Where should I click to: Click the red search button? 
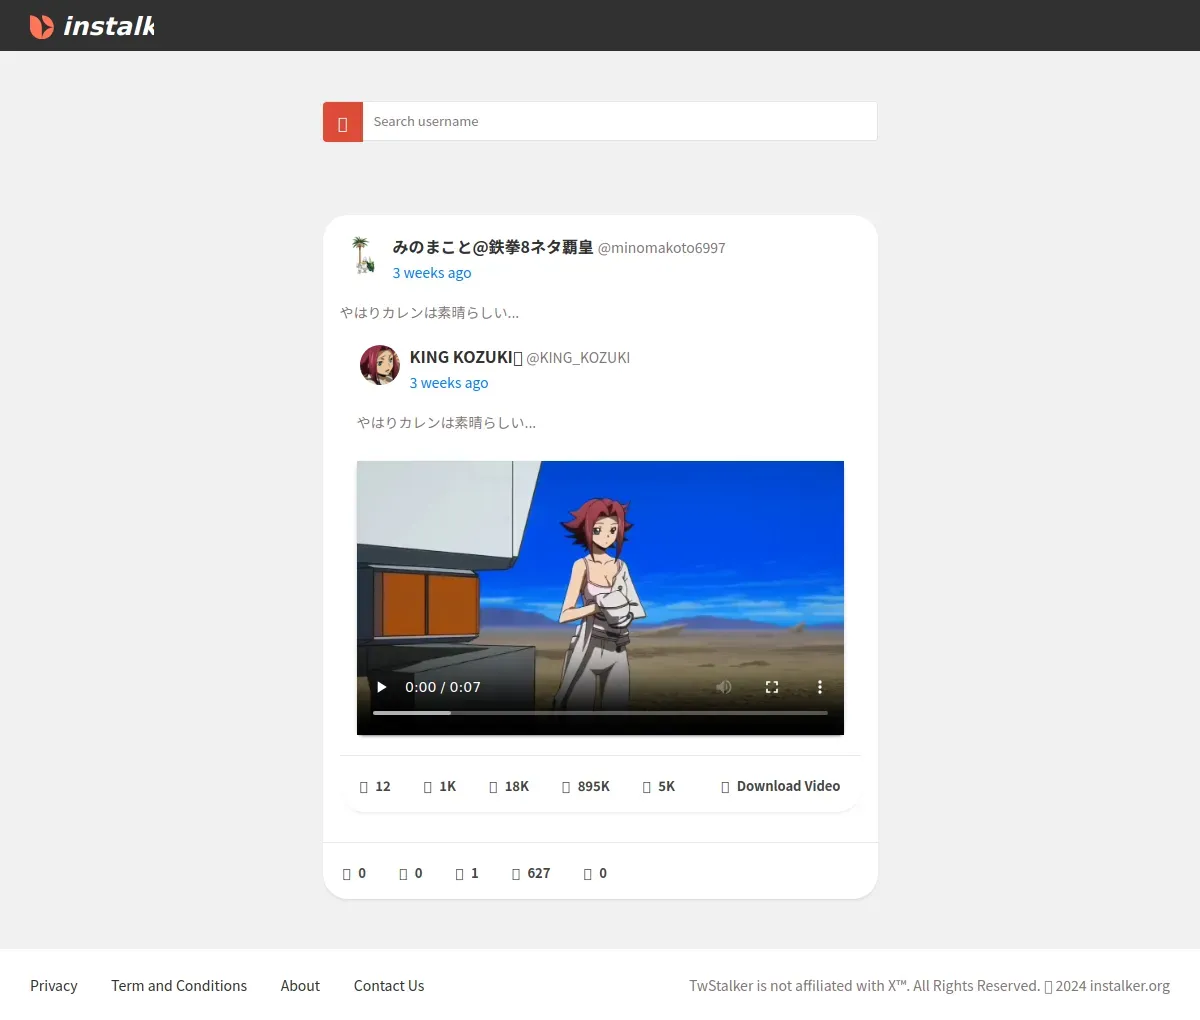point(343,122)
